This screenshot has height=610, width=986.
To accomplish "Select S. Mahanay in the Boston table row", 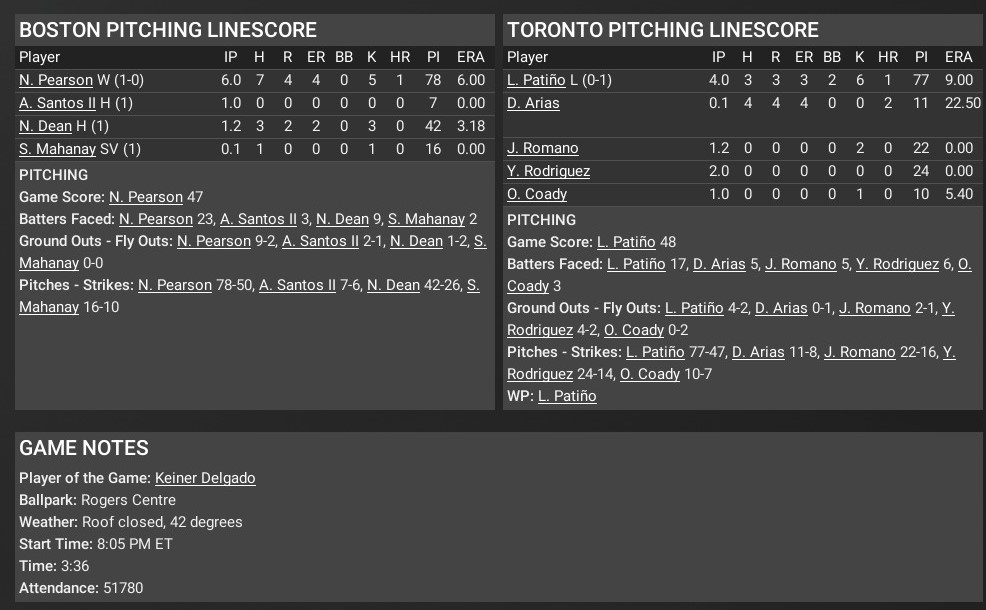I will pyautogui.click(x=58, y=149).
